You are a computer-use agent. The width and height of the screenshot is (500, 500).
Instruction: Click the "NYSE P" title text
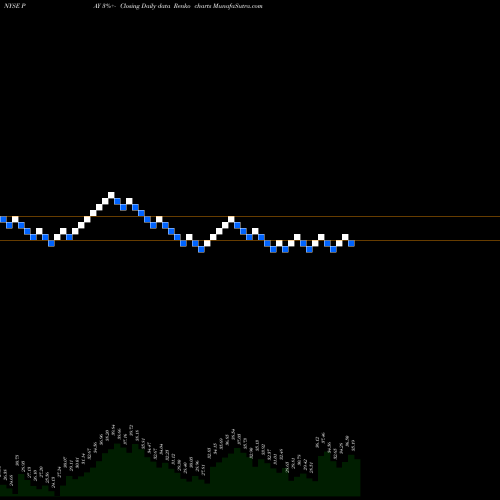pos(15,6)
